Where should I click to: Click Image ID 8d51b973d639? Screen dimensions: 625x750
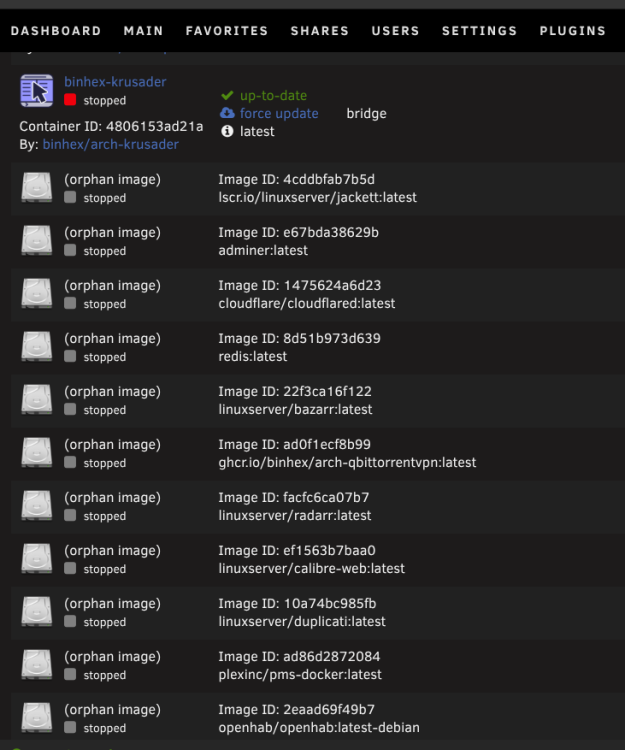(299, 339)
